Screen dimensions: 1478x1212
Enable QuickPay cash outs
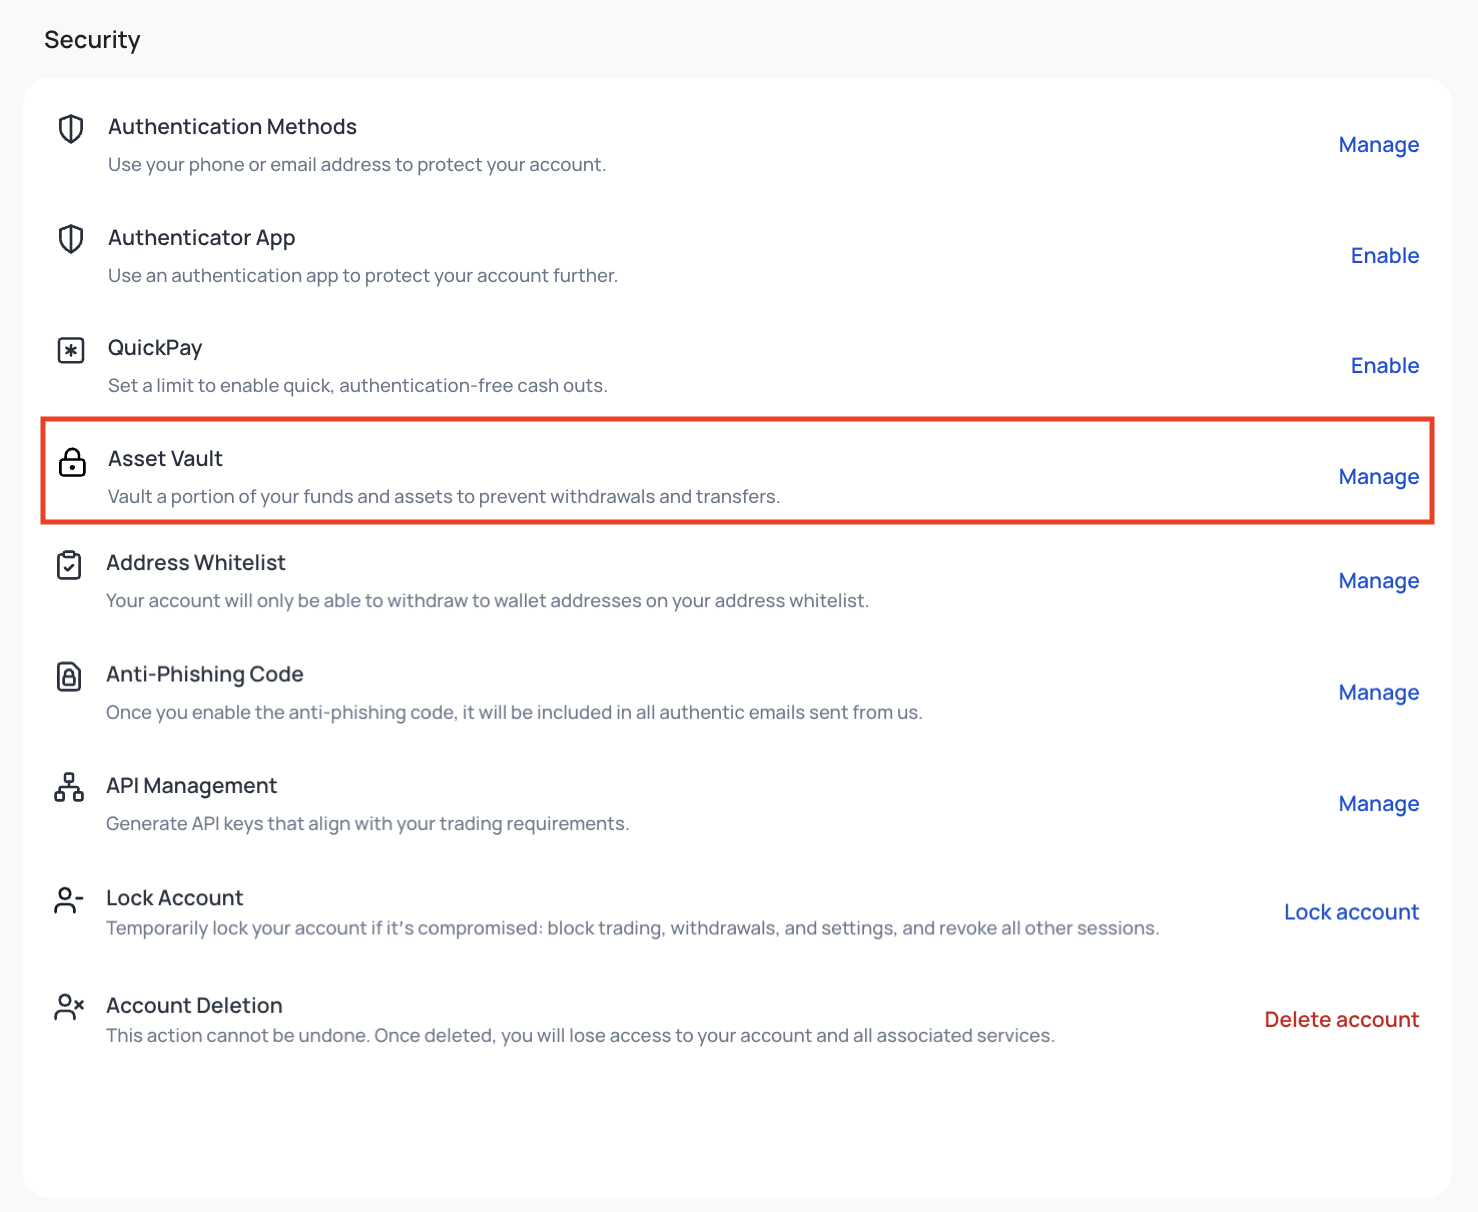tap(1385, 366)
